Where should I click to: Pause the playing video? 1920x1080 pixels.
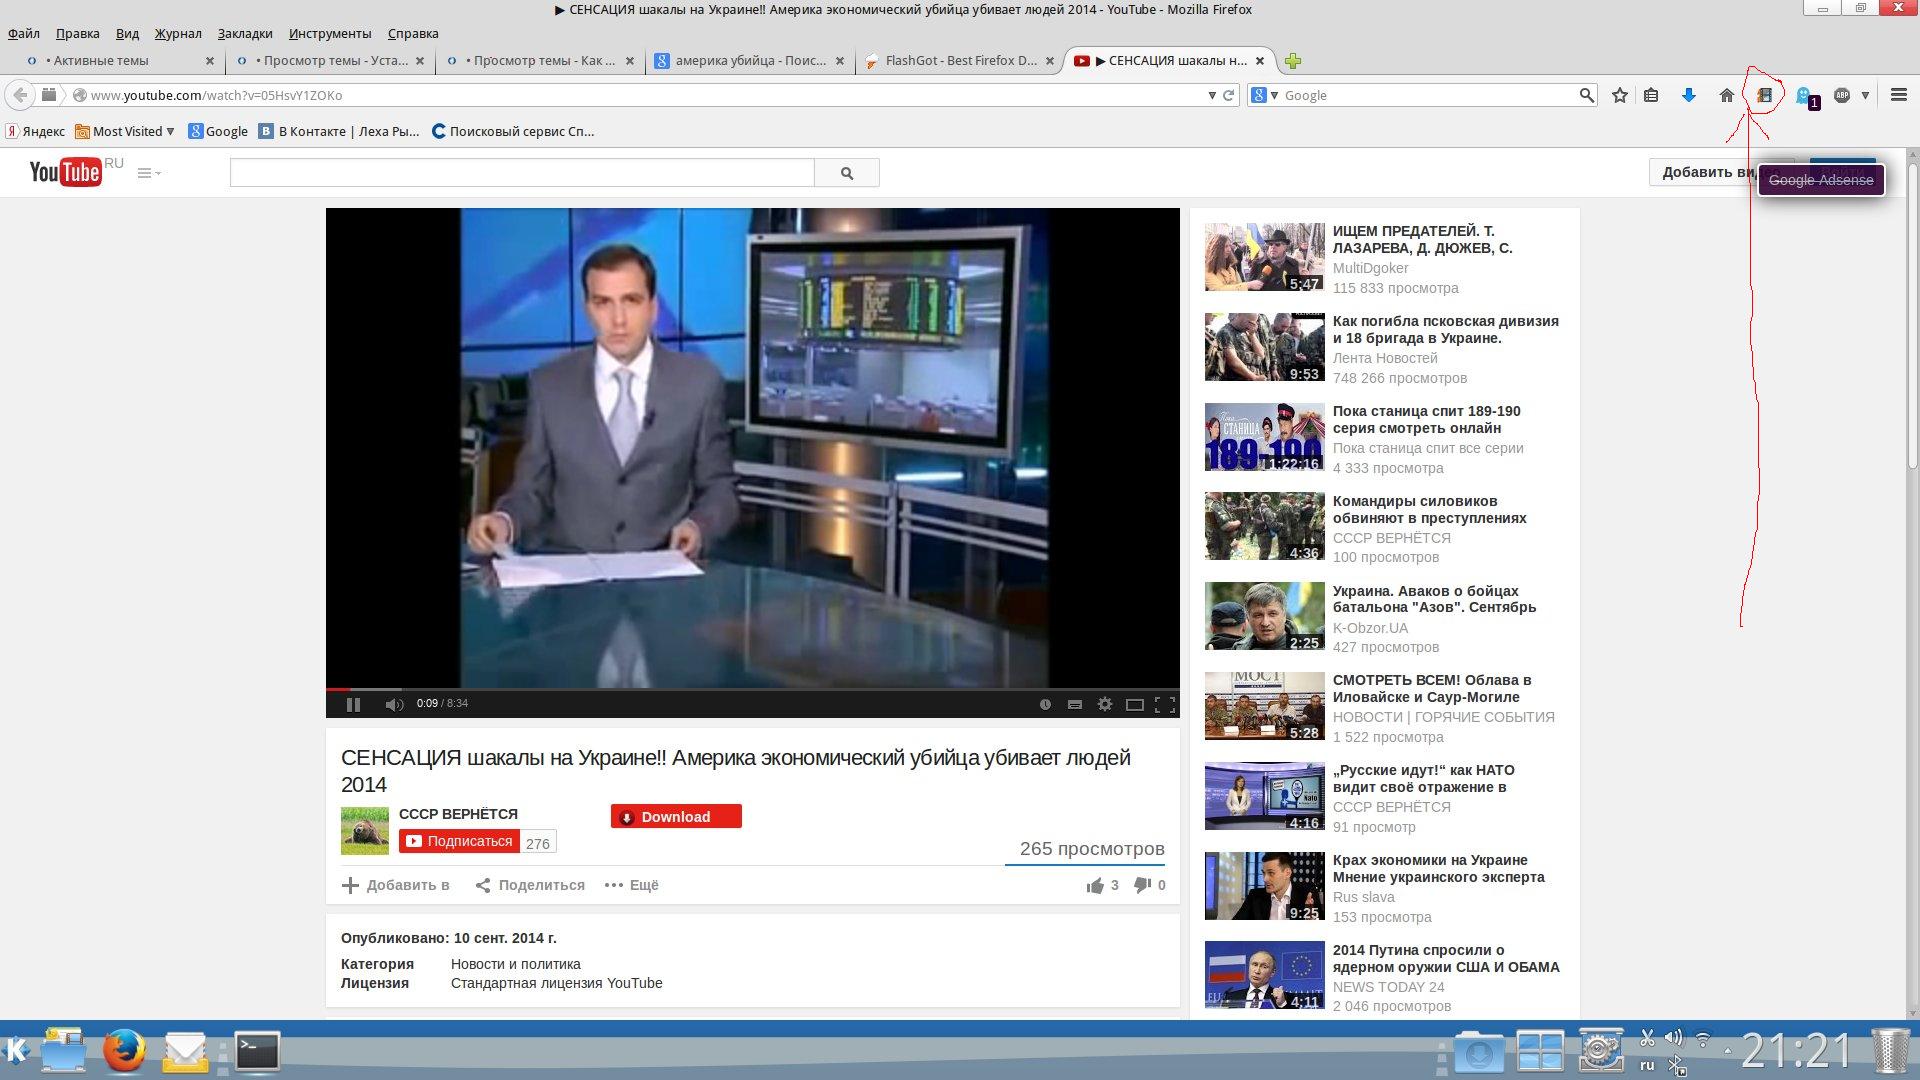click(x=353, y=704)
